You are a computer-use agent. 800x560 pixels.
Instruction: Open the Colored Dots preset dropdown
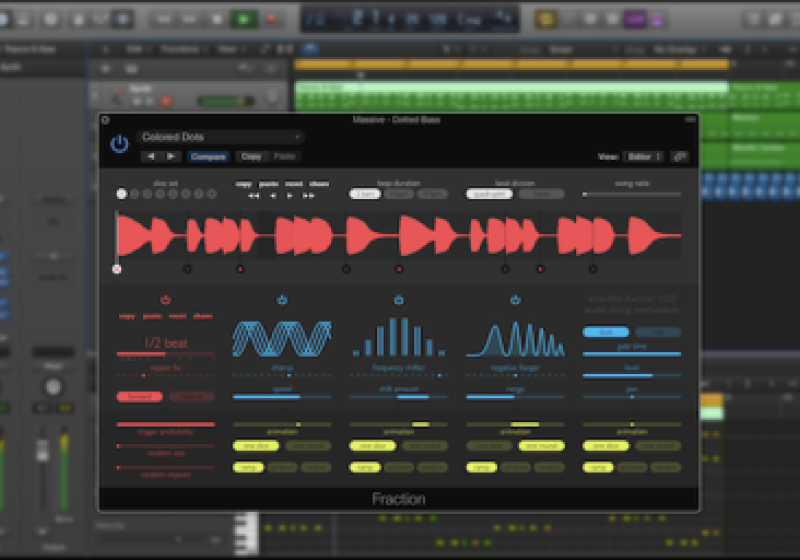point(221,137)
